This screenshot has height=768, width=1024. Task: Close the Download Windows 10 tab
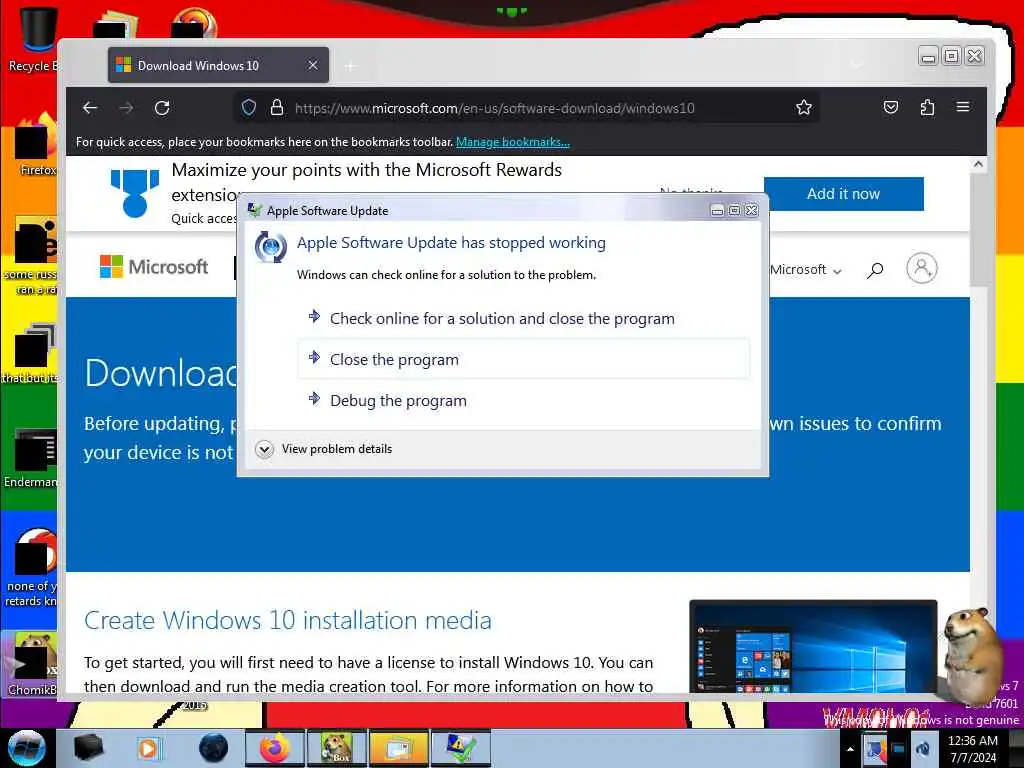(313, 65)
